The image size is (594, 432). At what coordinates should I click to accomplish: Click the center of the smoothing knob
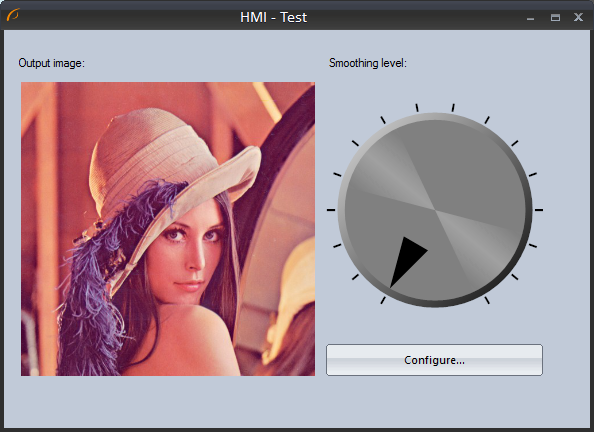click(x=435, y=210)
